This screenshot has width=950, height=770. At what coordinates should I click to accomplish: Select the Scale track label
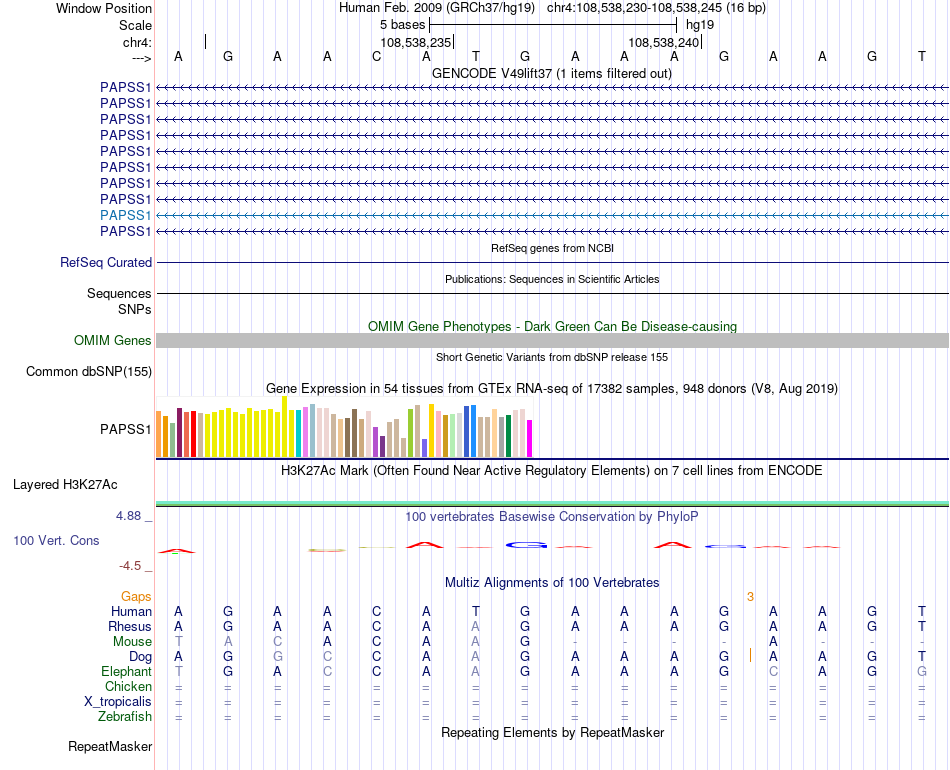(x=135, y=25)
